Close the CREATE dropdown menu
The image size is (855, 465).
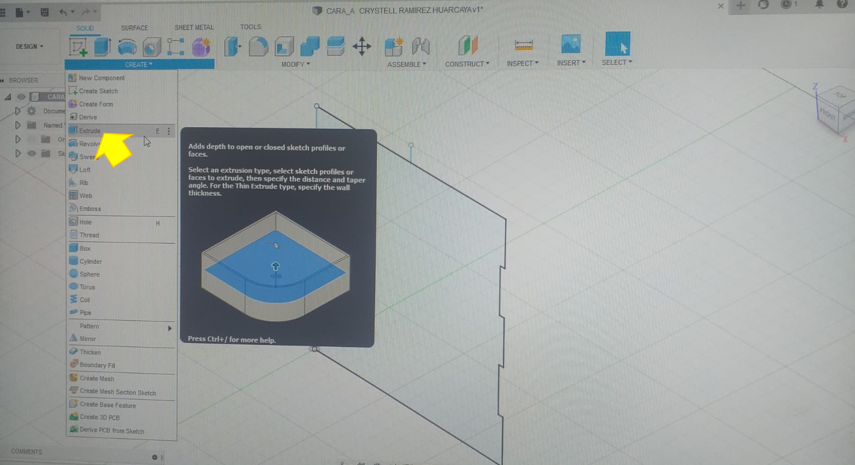139,64
